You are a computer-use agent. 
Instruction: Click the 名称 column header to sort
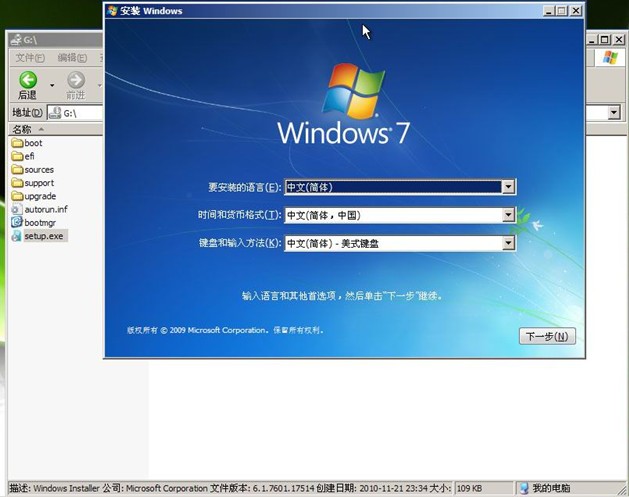pos(55,129)
